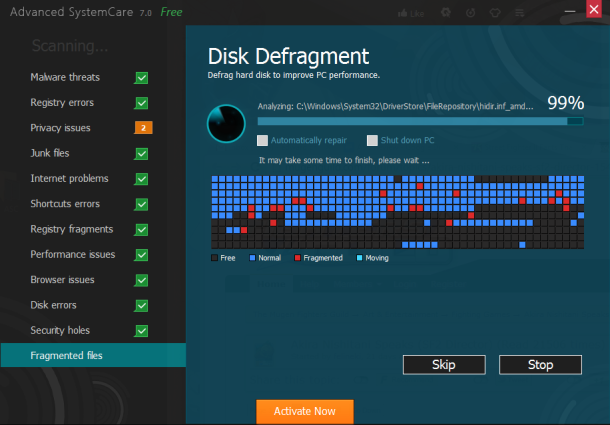The width and height of the screenshot is (610, 425).
Task: Click the Moving cyan legend swatch
Action: click(x=359, y=258)
